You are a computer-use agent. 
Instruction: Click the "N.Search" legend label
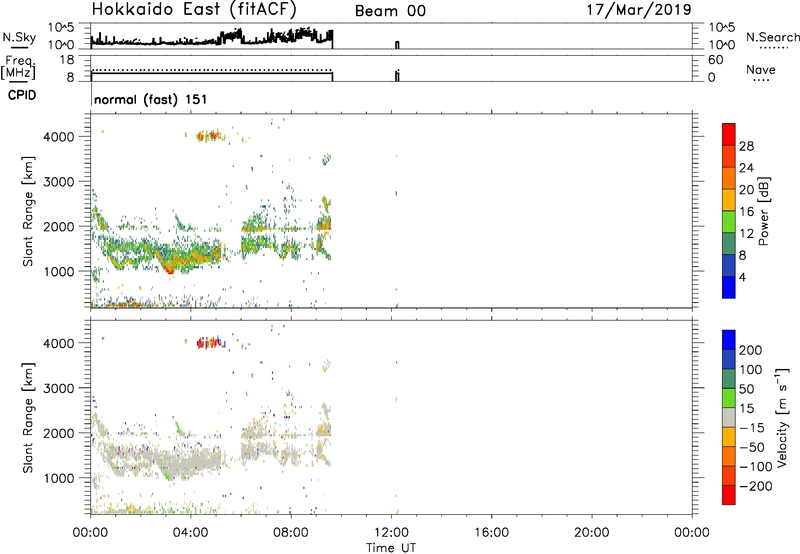(772, 37)
